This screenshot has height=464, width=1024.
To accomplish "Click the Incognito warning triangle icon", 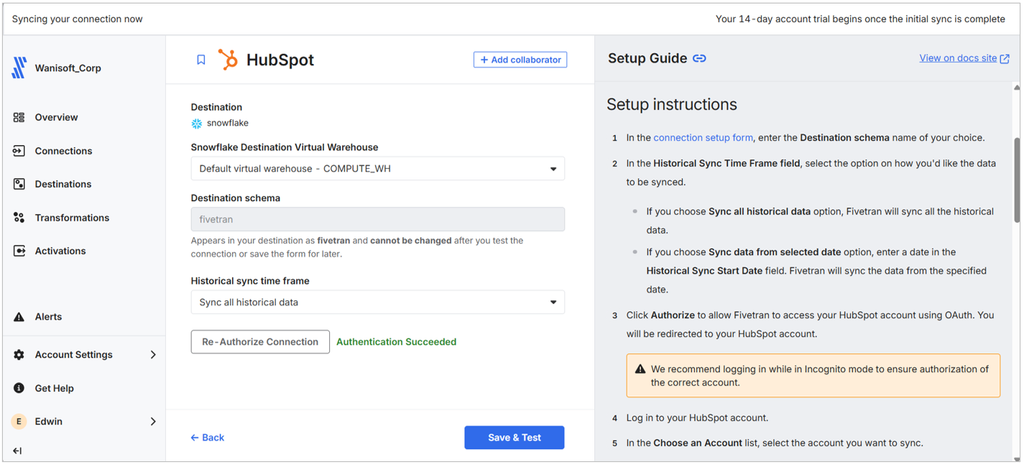I will (641, 369).
